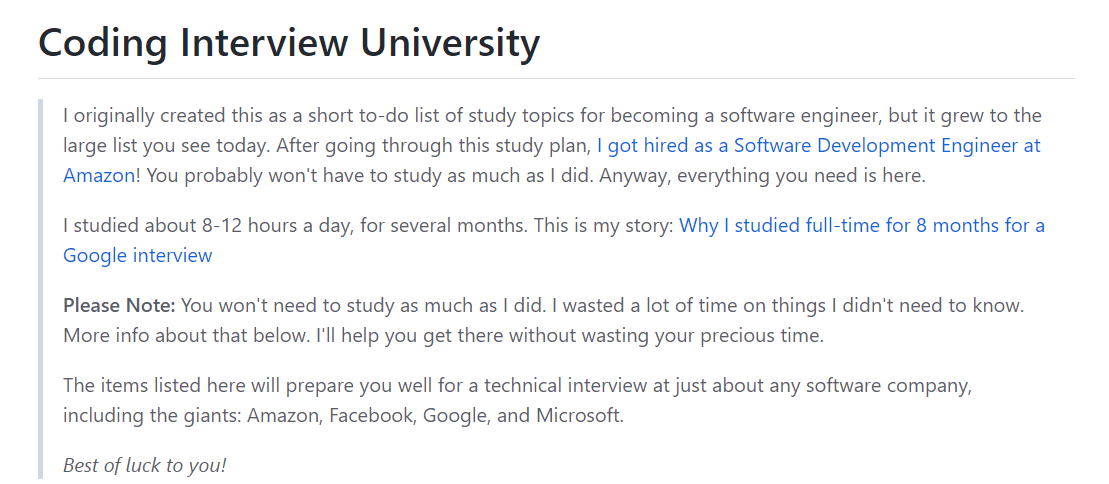1109x484 pixels.
Task: Click the text 'I studied about 8-12 hours a day'
Action: click(205, 226)
